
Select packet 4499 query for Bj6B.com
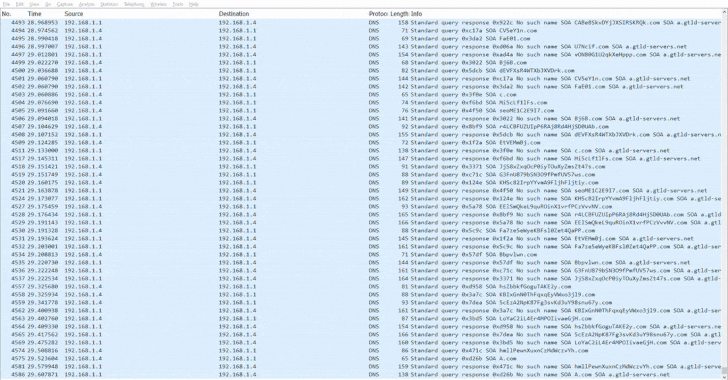tap(361, 63)
